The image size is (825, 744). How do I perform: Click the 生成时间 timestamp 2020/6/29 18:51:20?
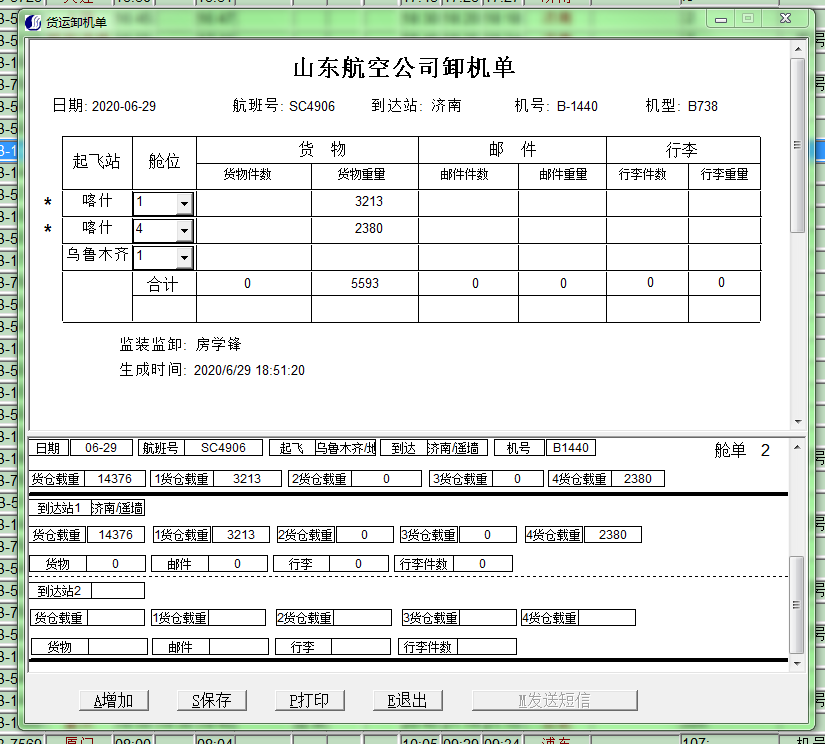point(249,370)
